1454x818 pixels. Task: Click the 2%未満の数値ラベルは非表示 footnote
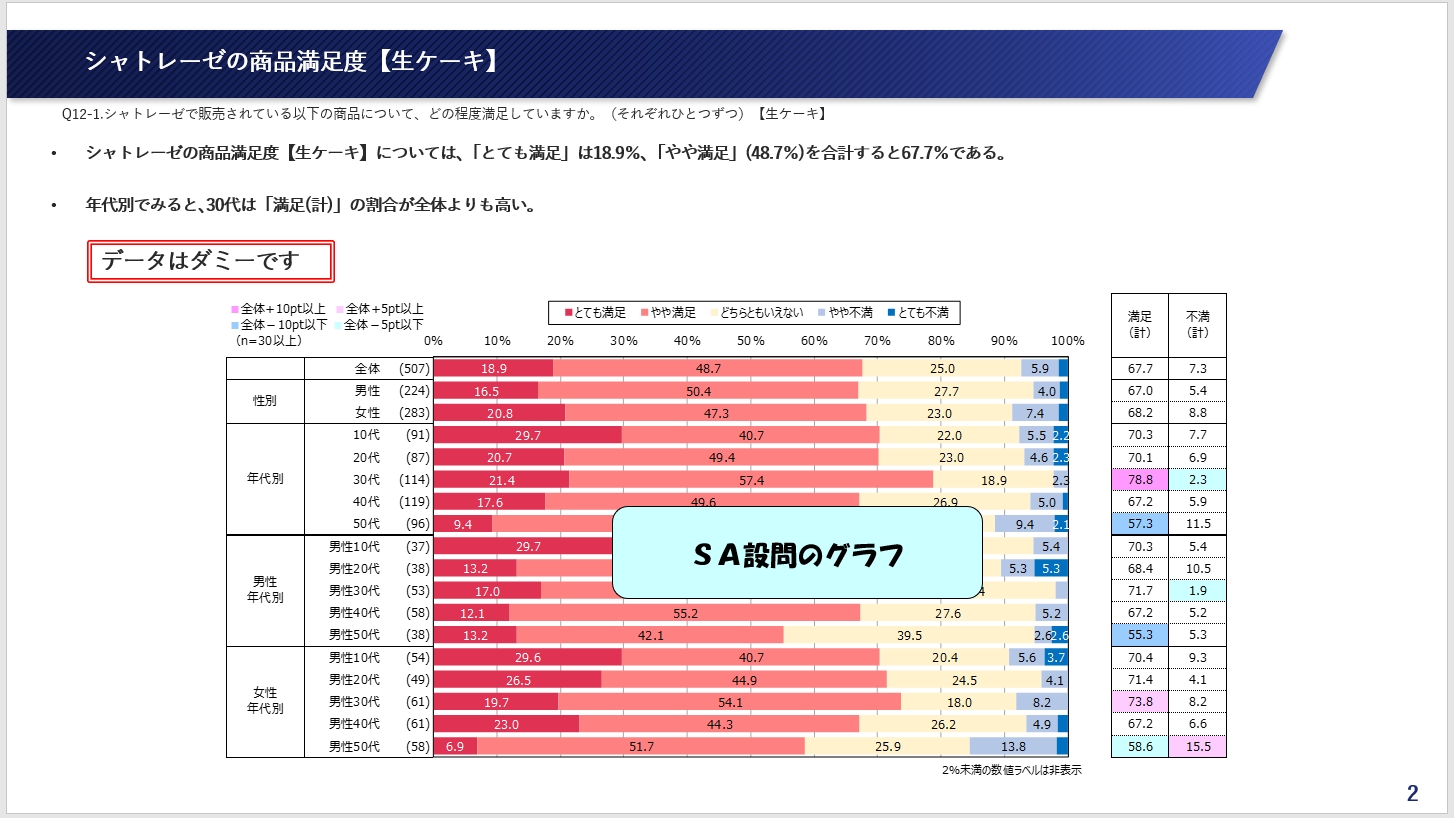point(1011,770)
